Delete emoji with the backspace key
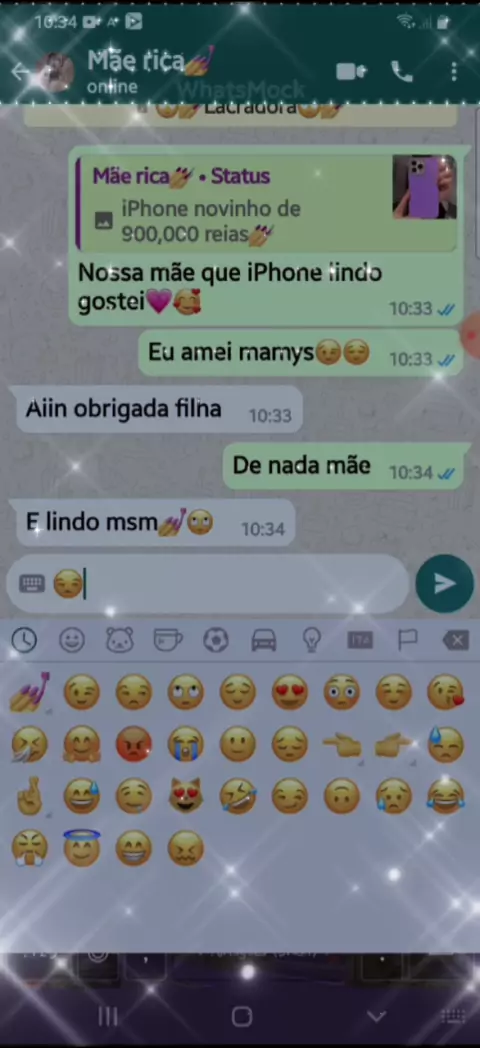This screenshot has height=1048, width=480. coord(455,640)
